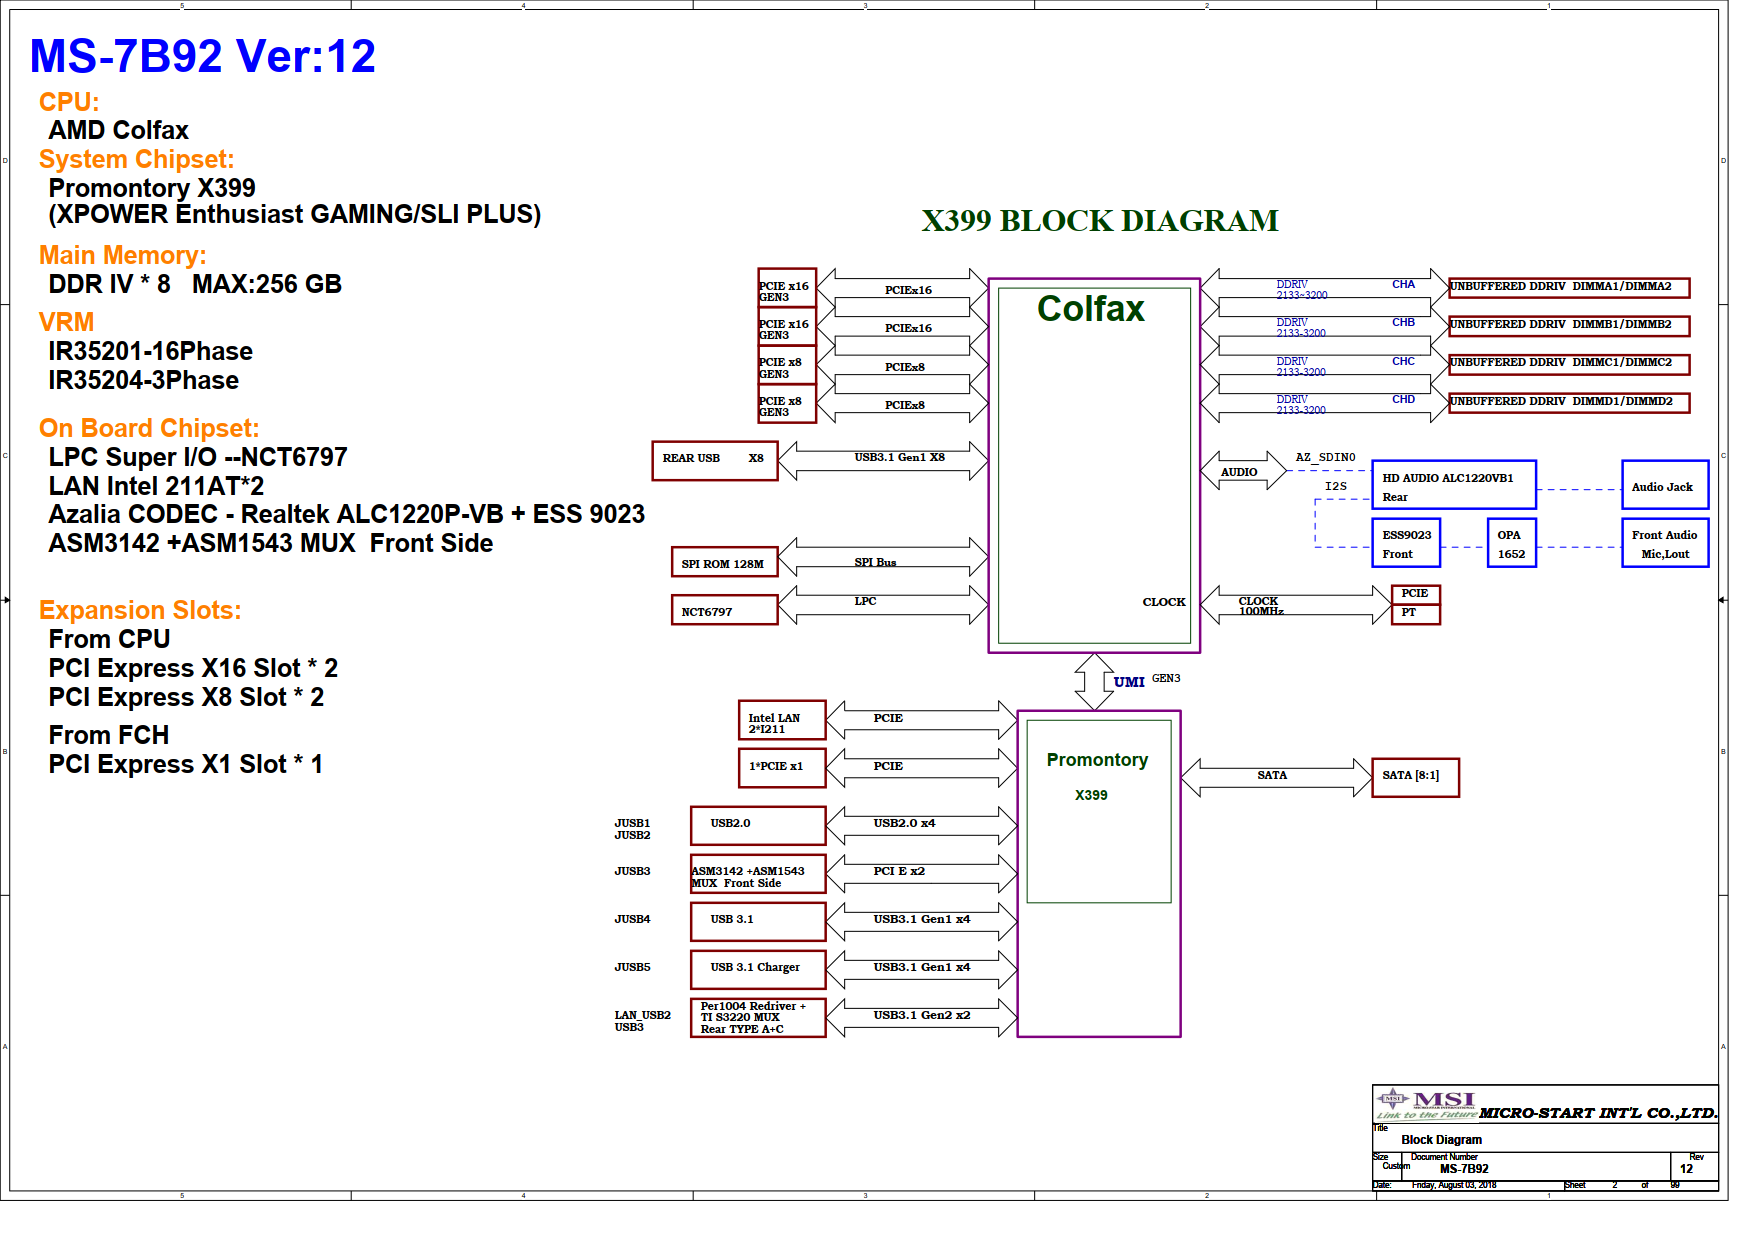The image size is (1754, 1240).
Task: Select the OPA 1652 box
Action: coord(1512,543)
